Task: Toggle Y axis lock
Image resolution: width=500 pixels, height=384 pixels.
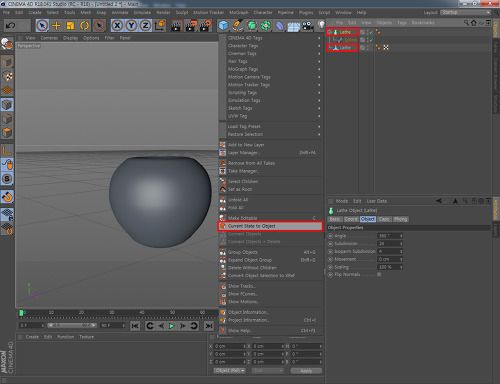Action: (x=131, y=25)
